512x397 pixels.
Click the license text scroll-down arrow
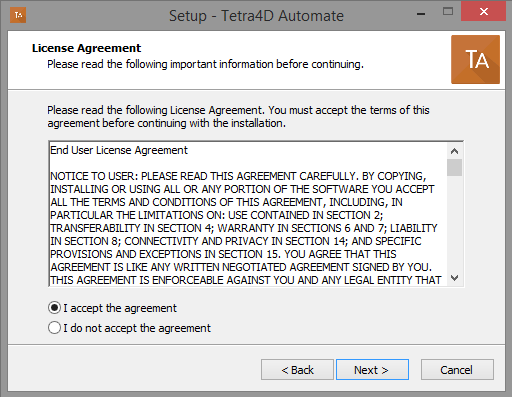click(454, 277)
